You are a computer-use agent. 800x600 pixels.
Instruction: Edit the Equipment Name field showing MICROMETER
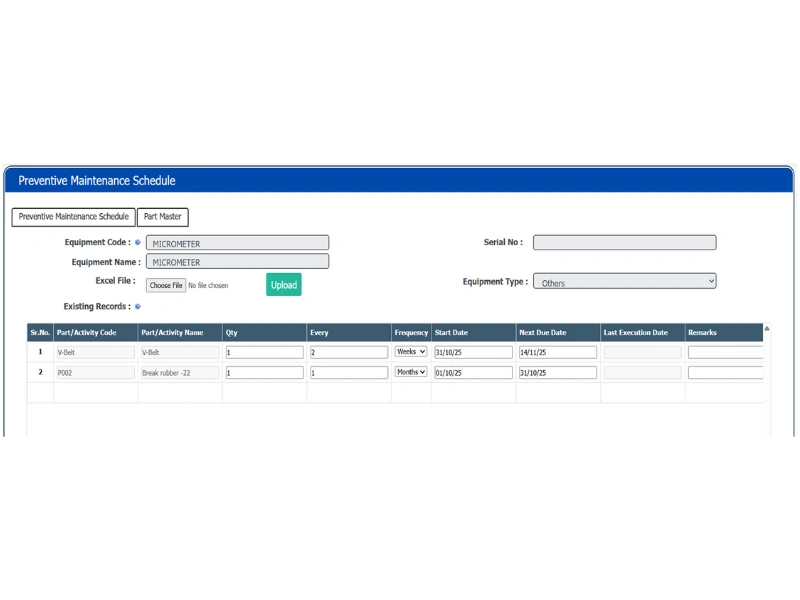coord(237,262)
